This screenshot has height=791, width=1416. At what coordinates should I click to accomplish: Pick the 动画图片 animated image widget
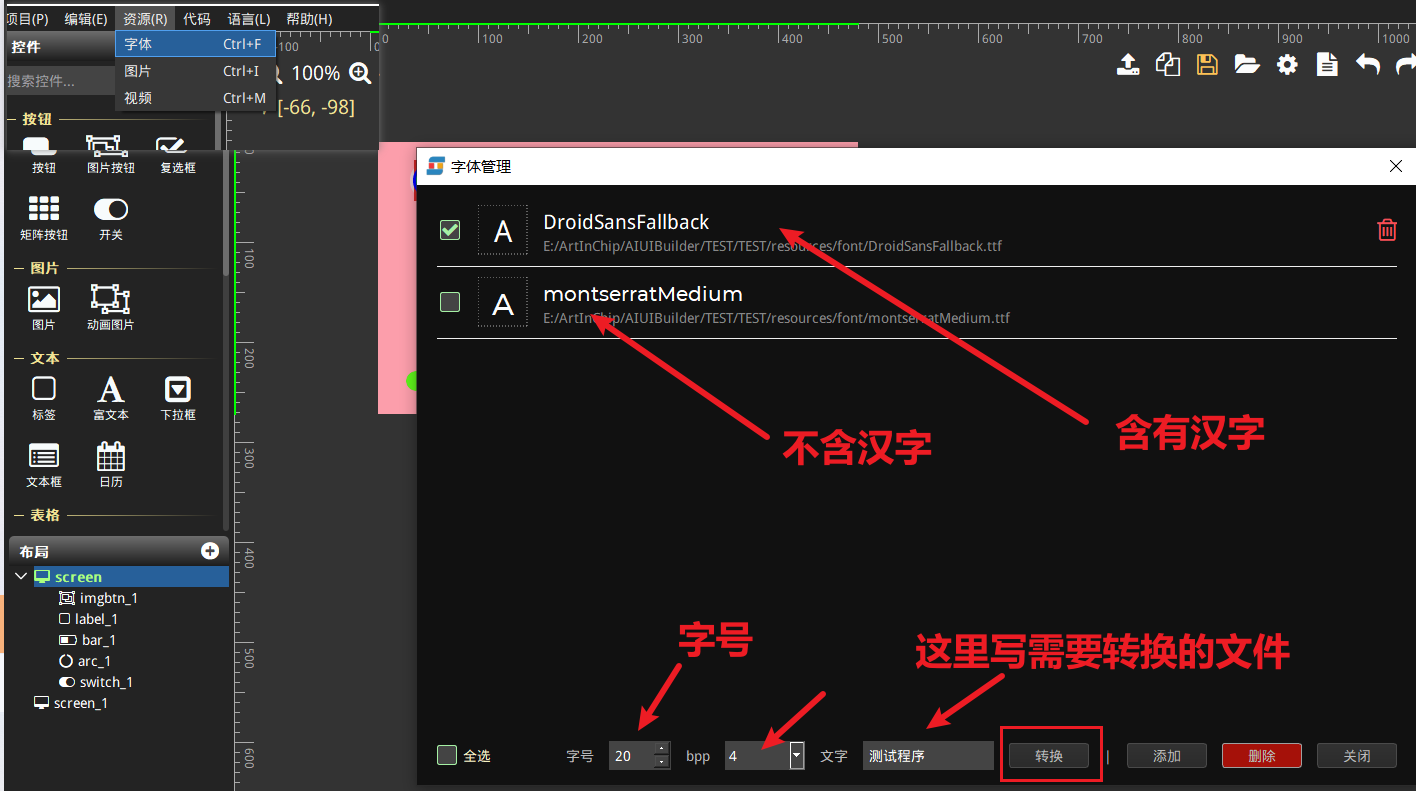coord(110,308)
